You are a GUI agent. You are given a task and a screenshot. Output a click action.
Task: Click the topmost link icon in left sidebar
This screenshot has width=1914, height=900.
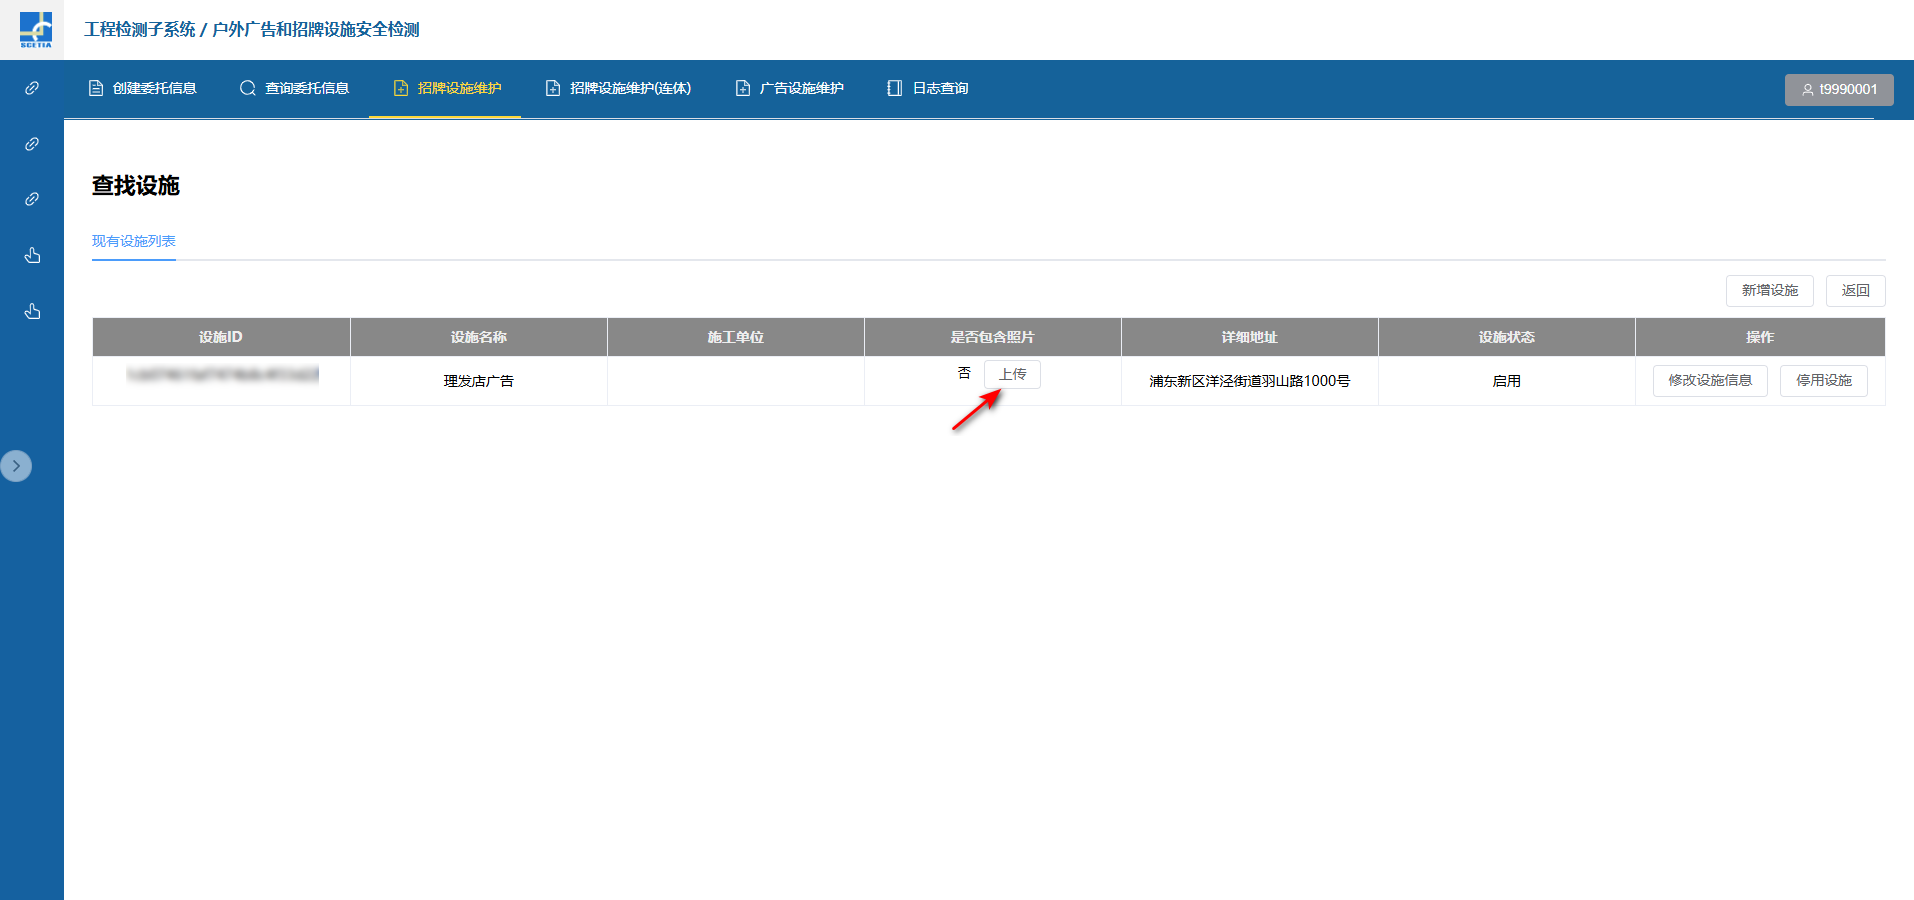click(x=32, y=88)
